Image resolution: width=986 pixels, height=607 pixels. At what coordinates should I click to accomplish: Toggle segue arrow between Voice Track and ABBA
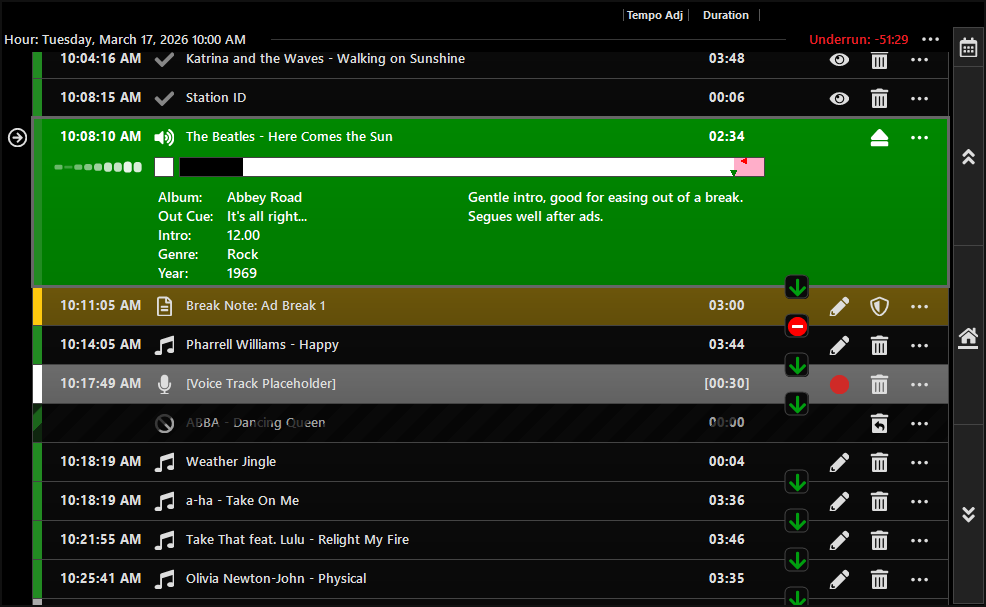coord(797,404)
